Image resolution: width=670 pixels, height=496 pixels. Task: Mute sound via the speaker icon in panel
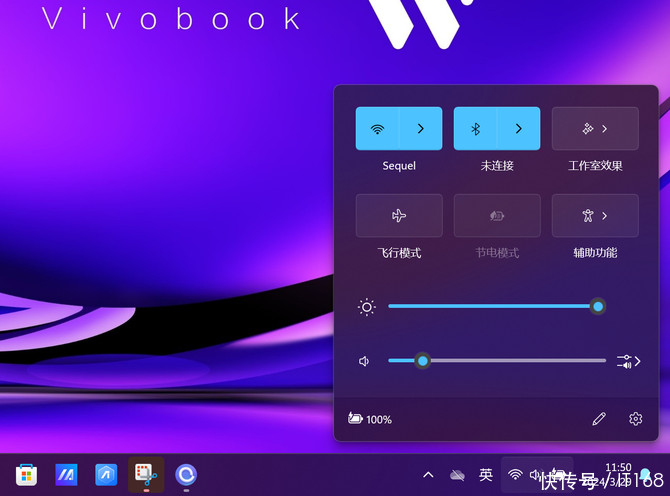pyautogui.click(x=365, y=361)
